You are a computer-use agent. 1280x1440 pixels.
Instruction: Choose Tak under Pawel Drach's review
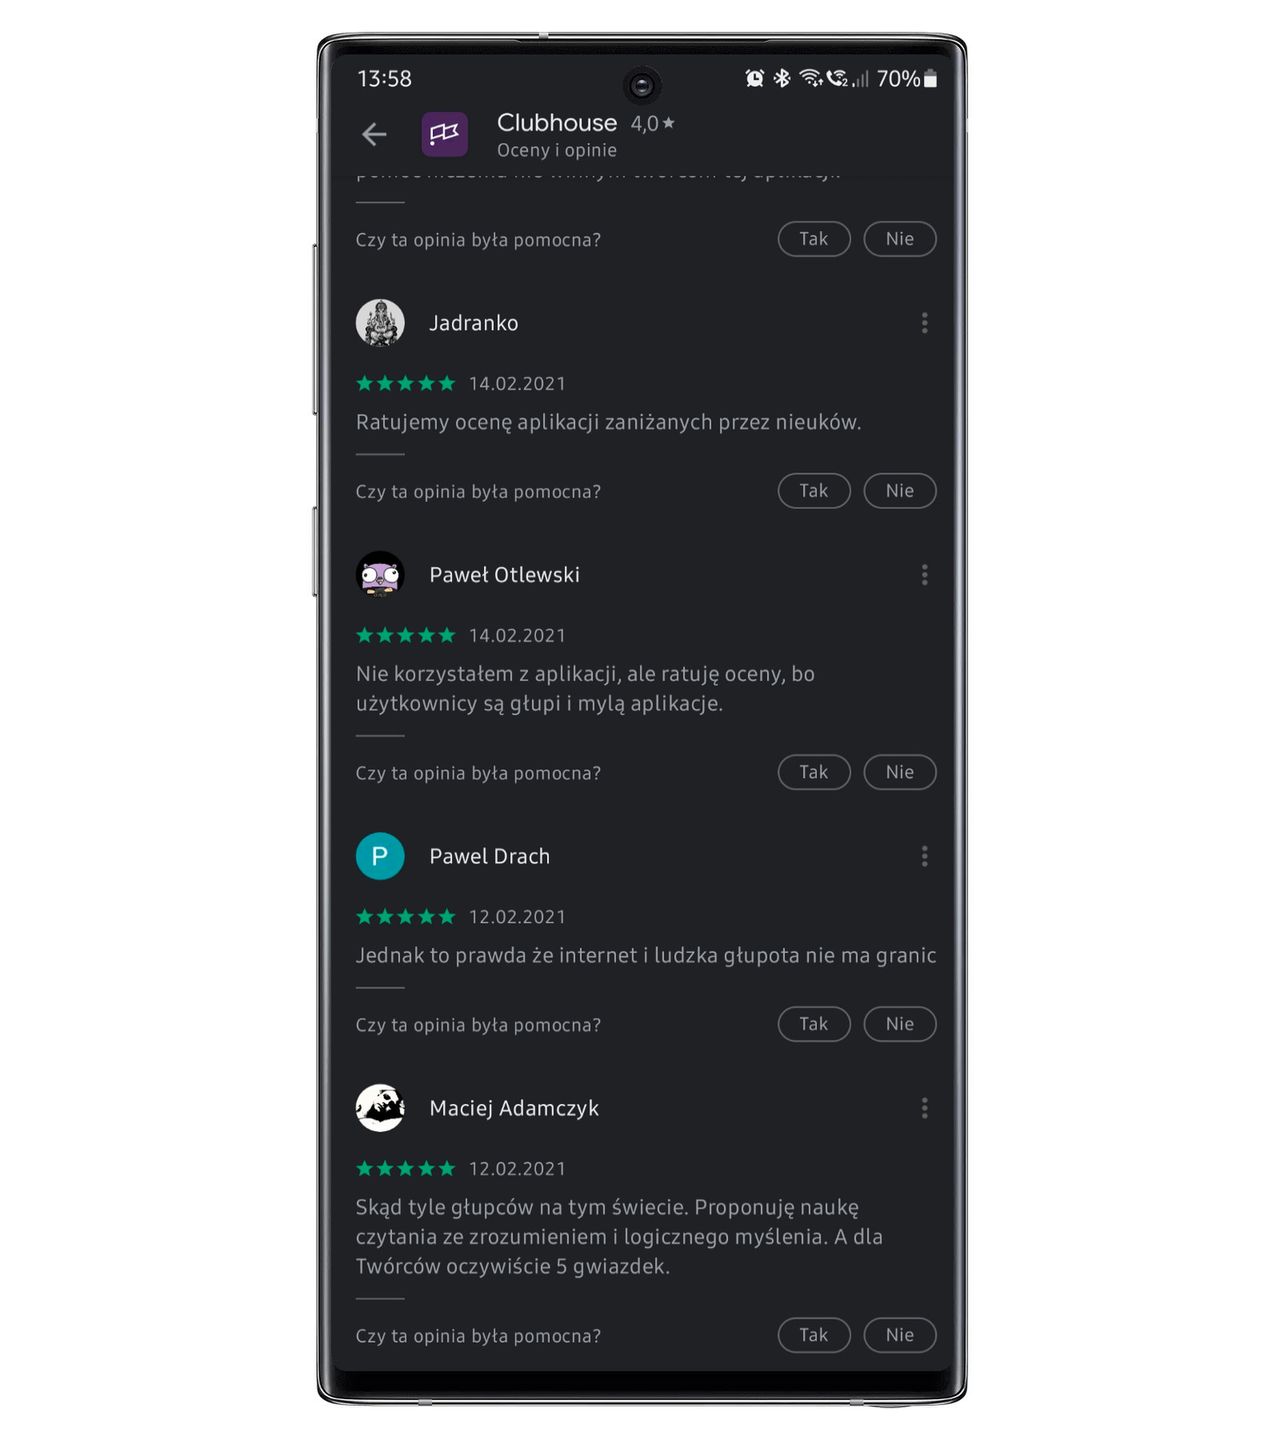pyautogui.click(x=814, y=1024)
